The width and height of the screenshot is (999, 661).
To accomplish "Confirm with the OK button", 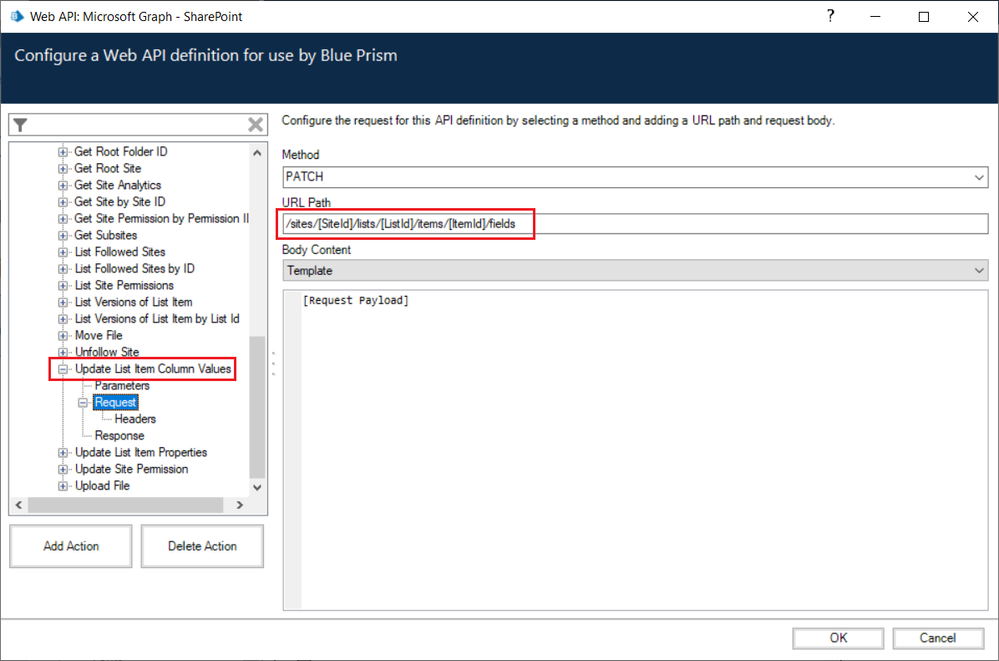I will coord(838,638).
